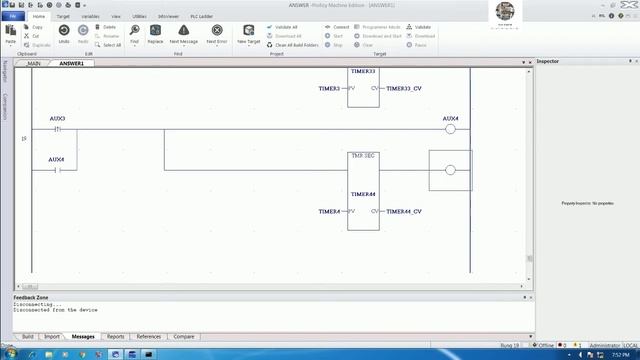Viewport: 640px width, 360px height.
Task: Click the TIMER33_CV operand
Action: click(404, 88)
